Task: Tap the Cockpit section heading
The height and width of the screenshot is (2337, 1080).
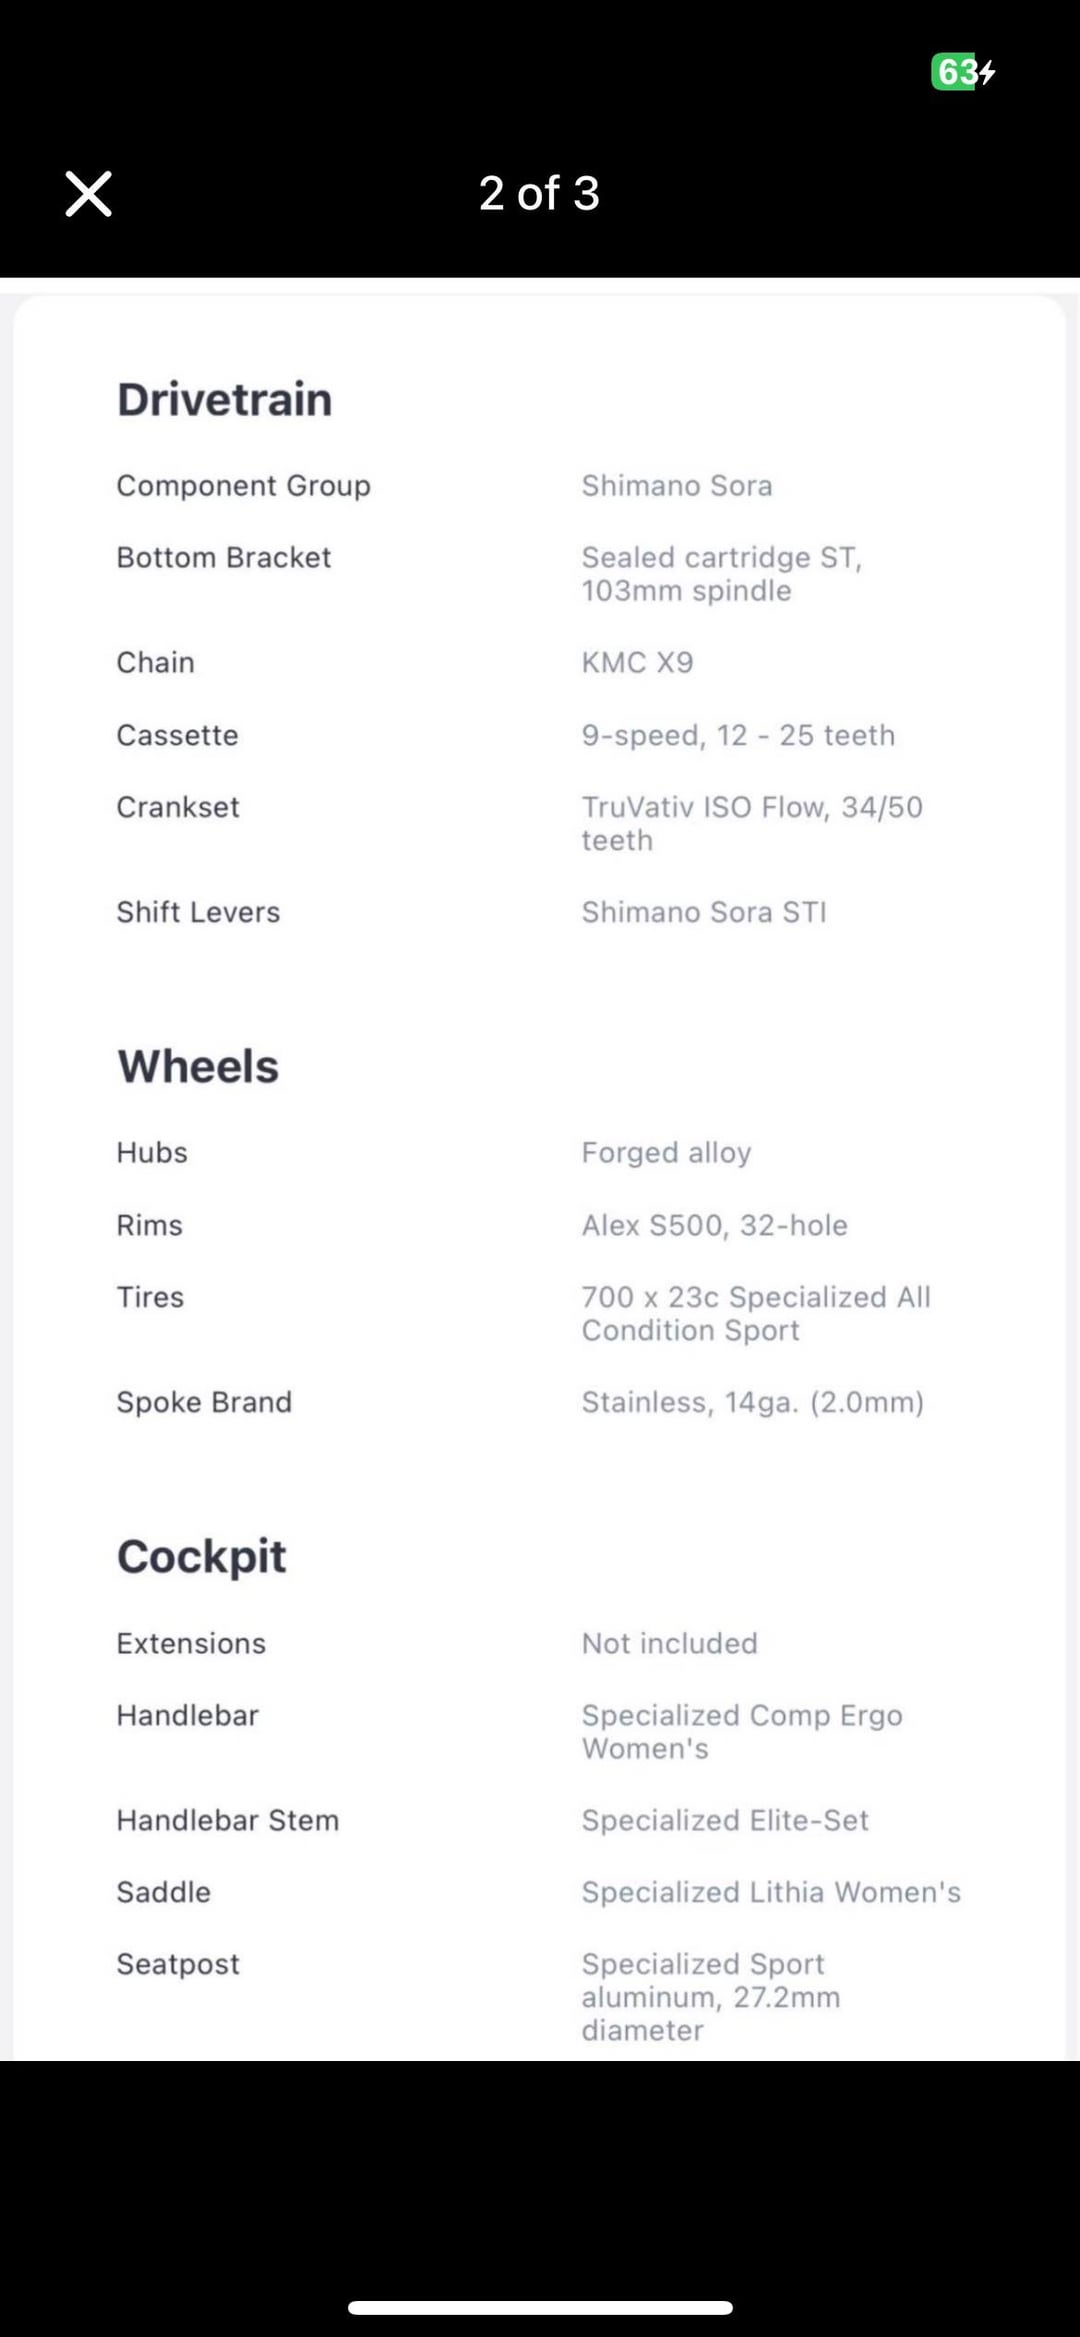Action: point(201,1556)
